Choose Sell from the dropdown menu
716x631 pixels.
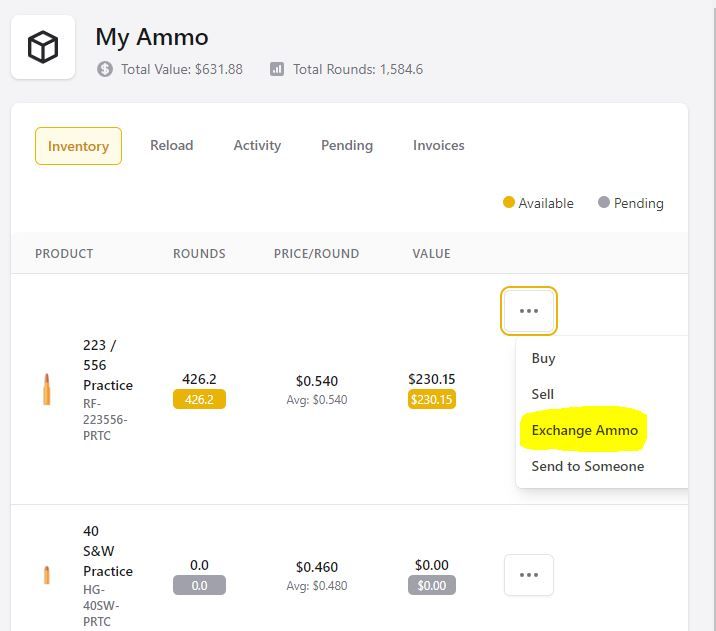(542, 394)
